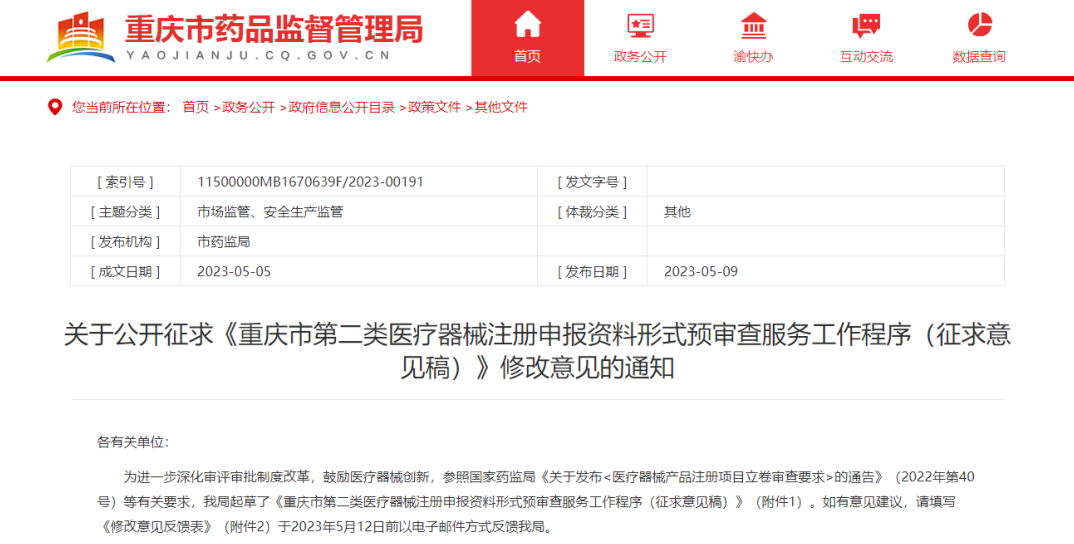The height and width of the screenshot is (544, 1074).
Task: Select the 渝快办 menu label
Action: pyautogui.click(x=753, y=57)
